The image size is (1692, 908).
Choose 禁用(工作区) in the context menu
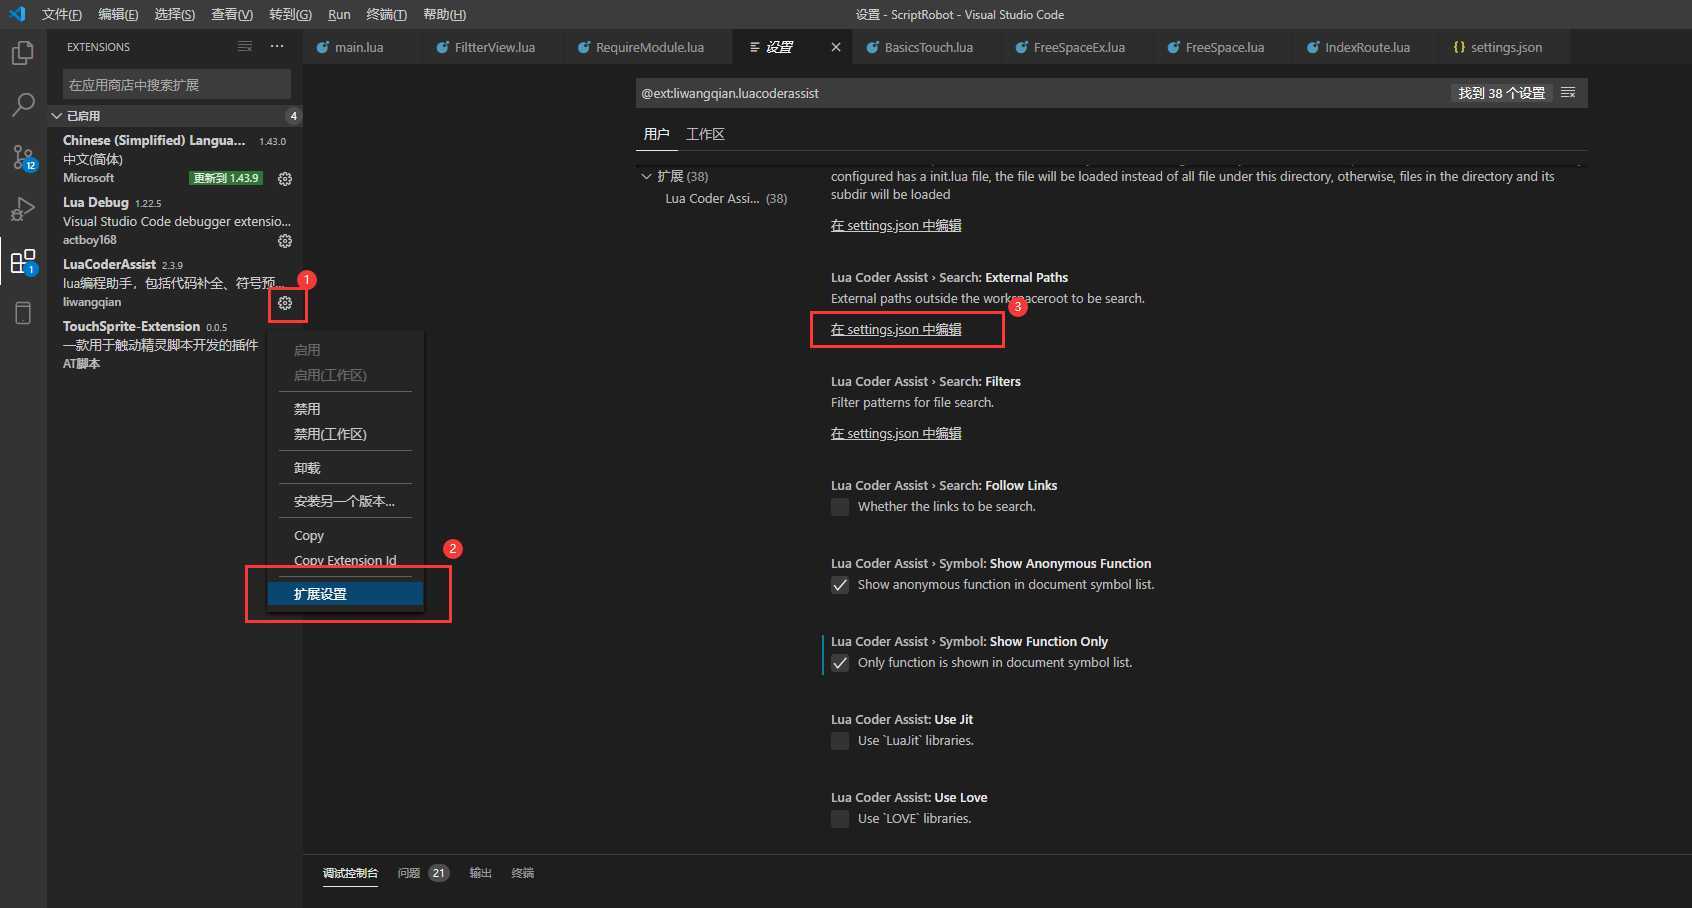[x=345, y=434]
